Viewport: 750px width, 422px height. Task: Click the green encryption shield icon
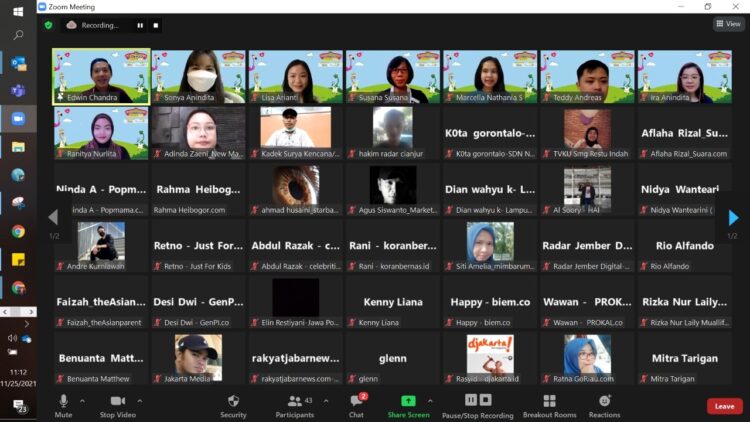[48, 25]
